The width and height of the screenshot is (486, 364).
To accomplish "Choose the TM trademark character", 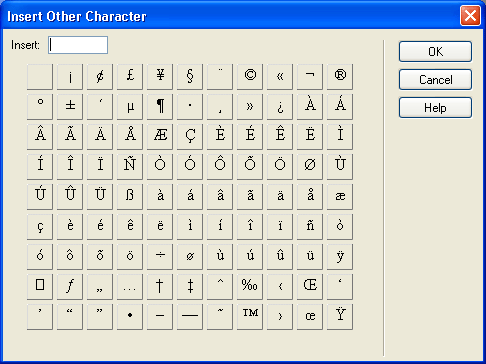I will coord(250,317).
